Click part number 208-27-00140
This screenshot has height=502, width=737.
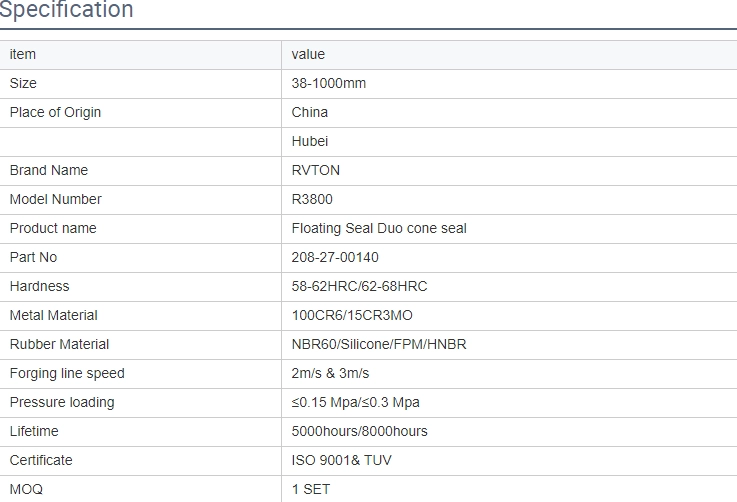335,257
